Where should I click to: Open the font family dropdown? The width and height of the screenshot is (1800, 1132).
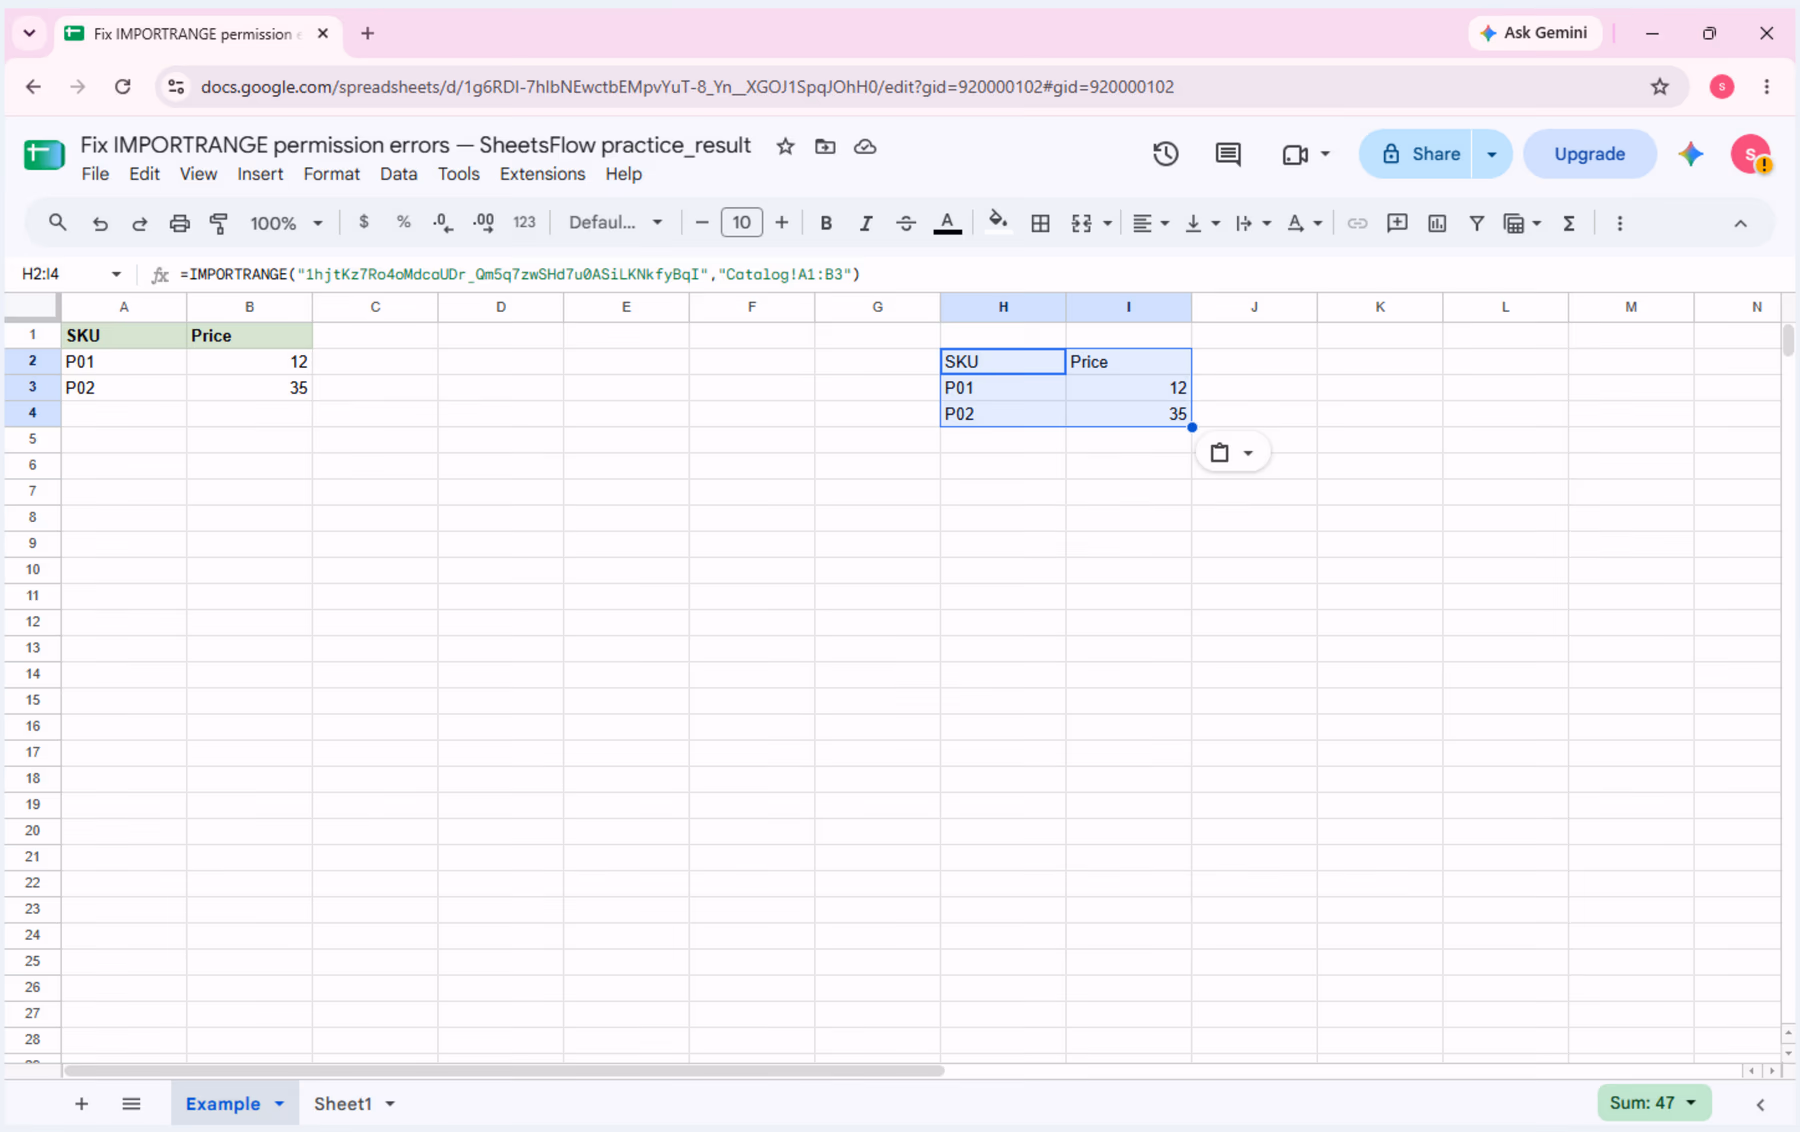pos(615,222)
